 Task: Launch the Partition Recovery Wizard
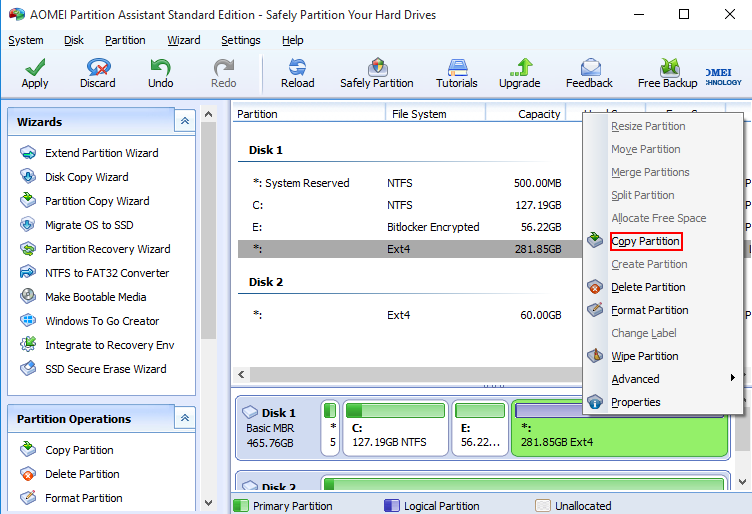click(x=107, y=249)
